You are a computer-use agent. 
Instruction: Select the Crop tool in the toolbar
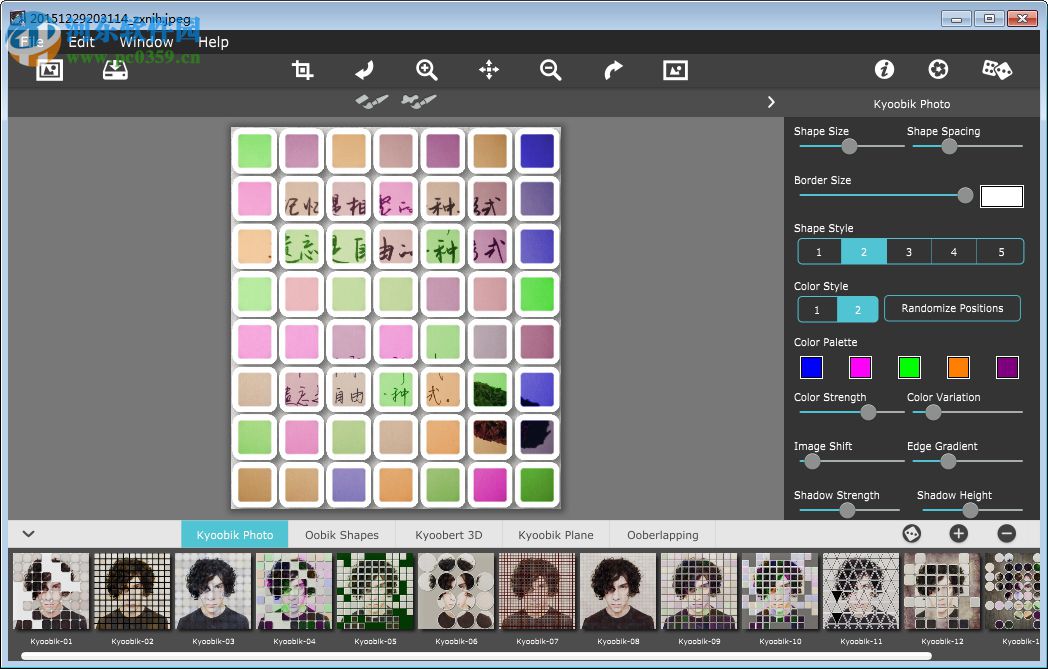coord(302,70)
